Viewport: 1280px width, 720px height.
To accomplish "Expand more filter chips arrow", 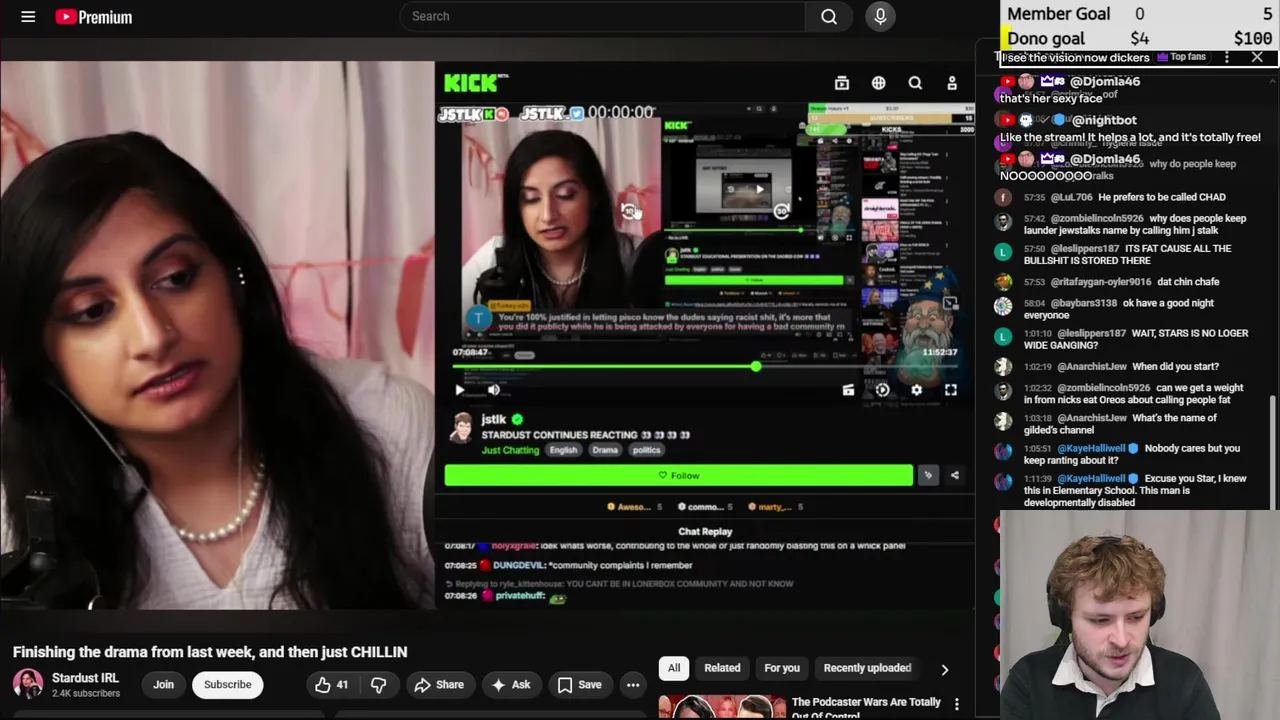I will 944,669.
